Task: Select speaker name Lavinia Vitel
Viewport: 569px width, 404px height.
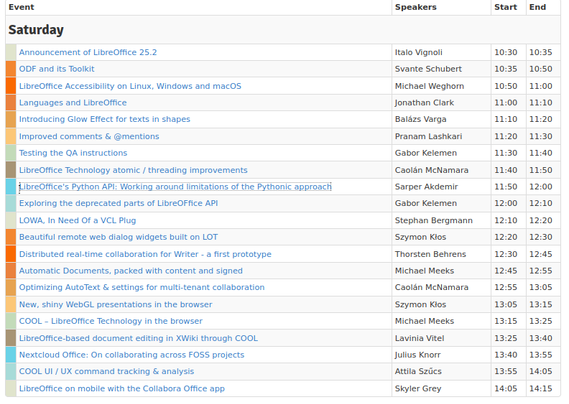Action: click(x=419, y=338)
